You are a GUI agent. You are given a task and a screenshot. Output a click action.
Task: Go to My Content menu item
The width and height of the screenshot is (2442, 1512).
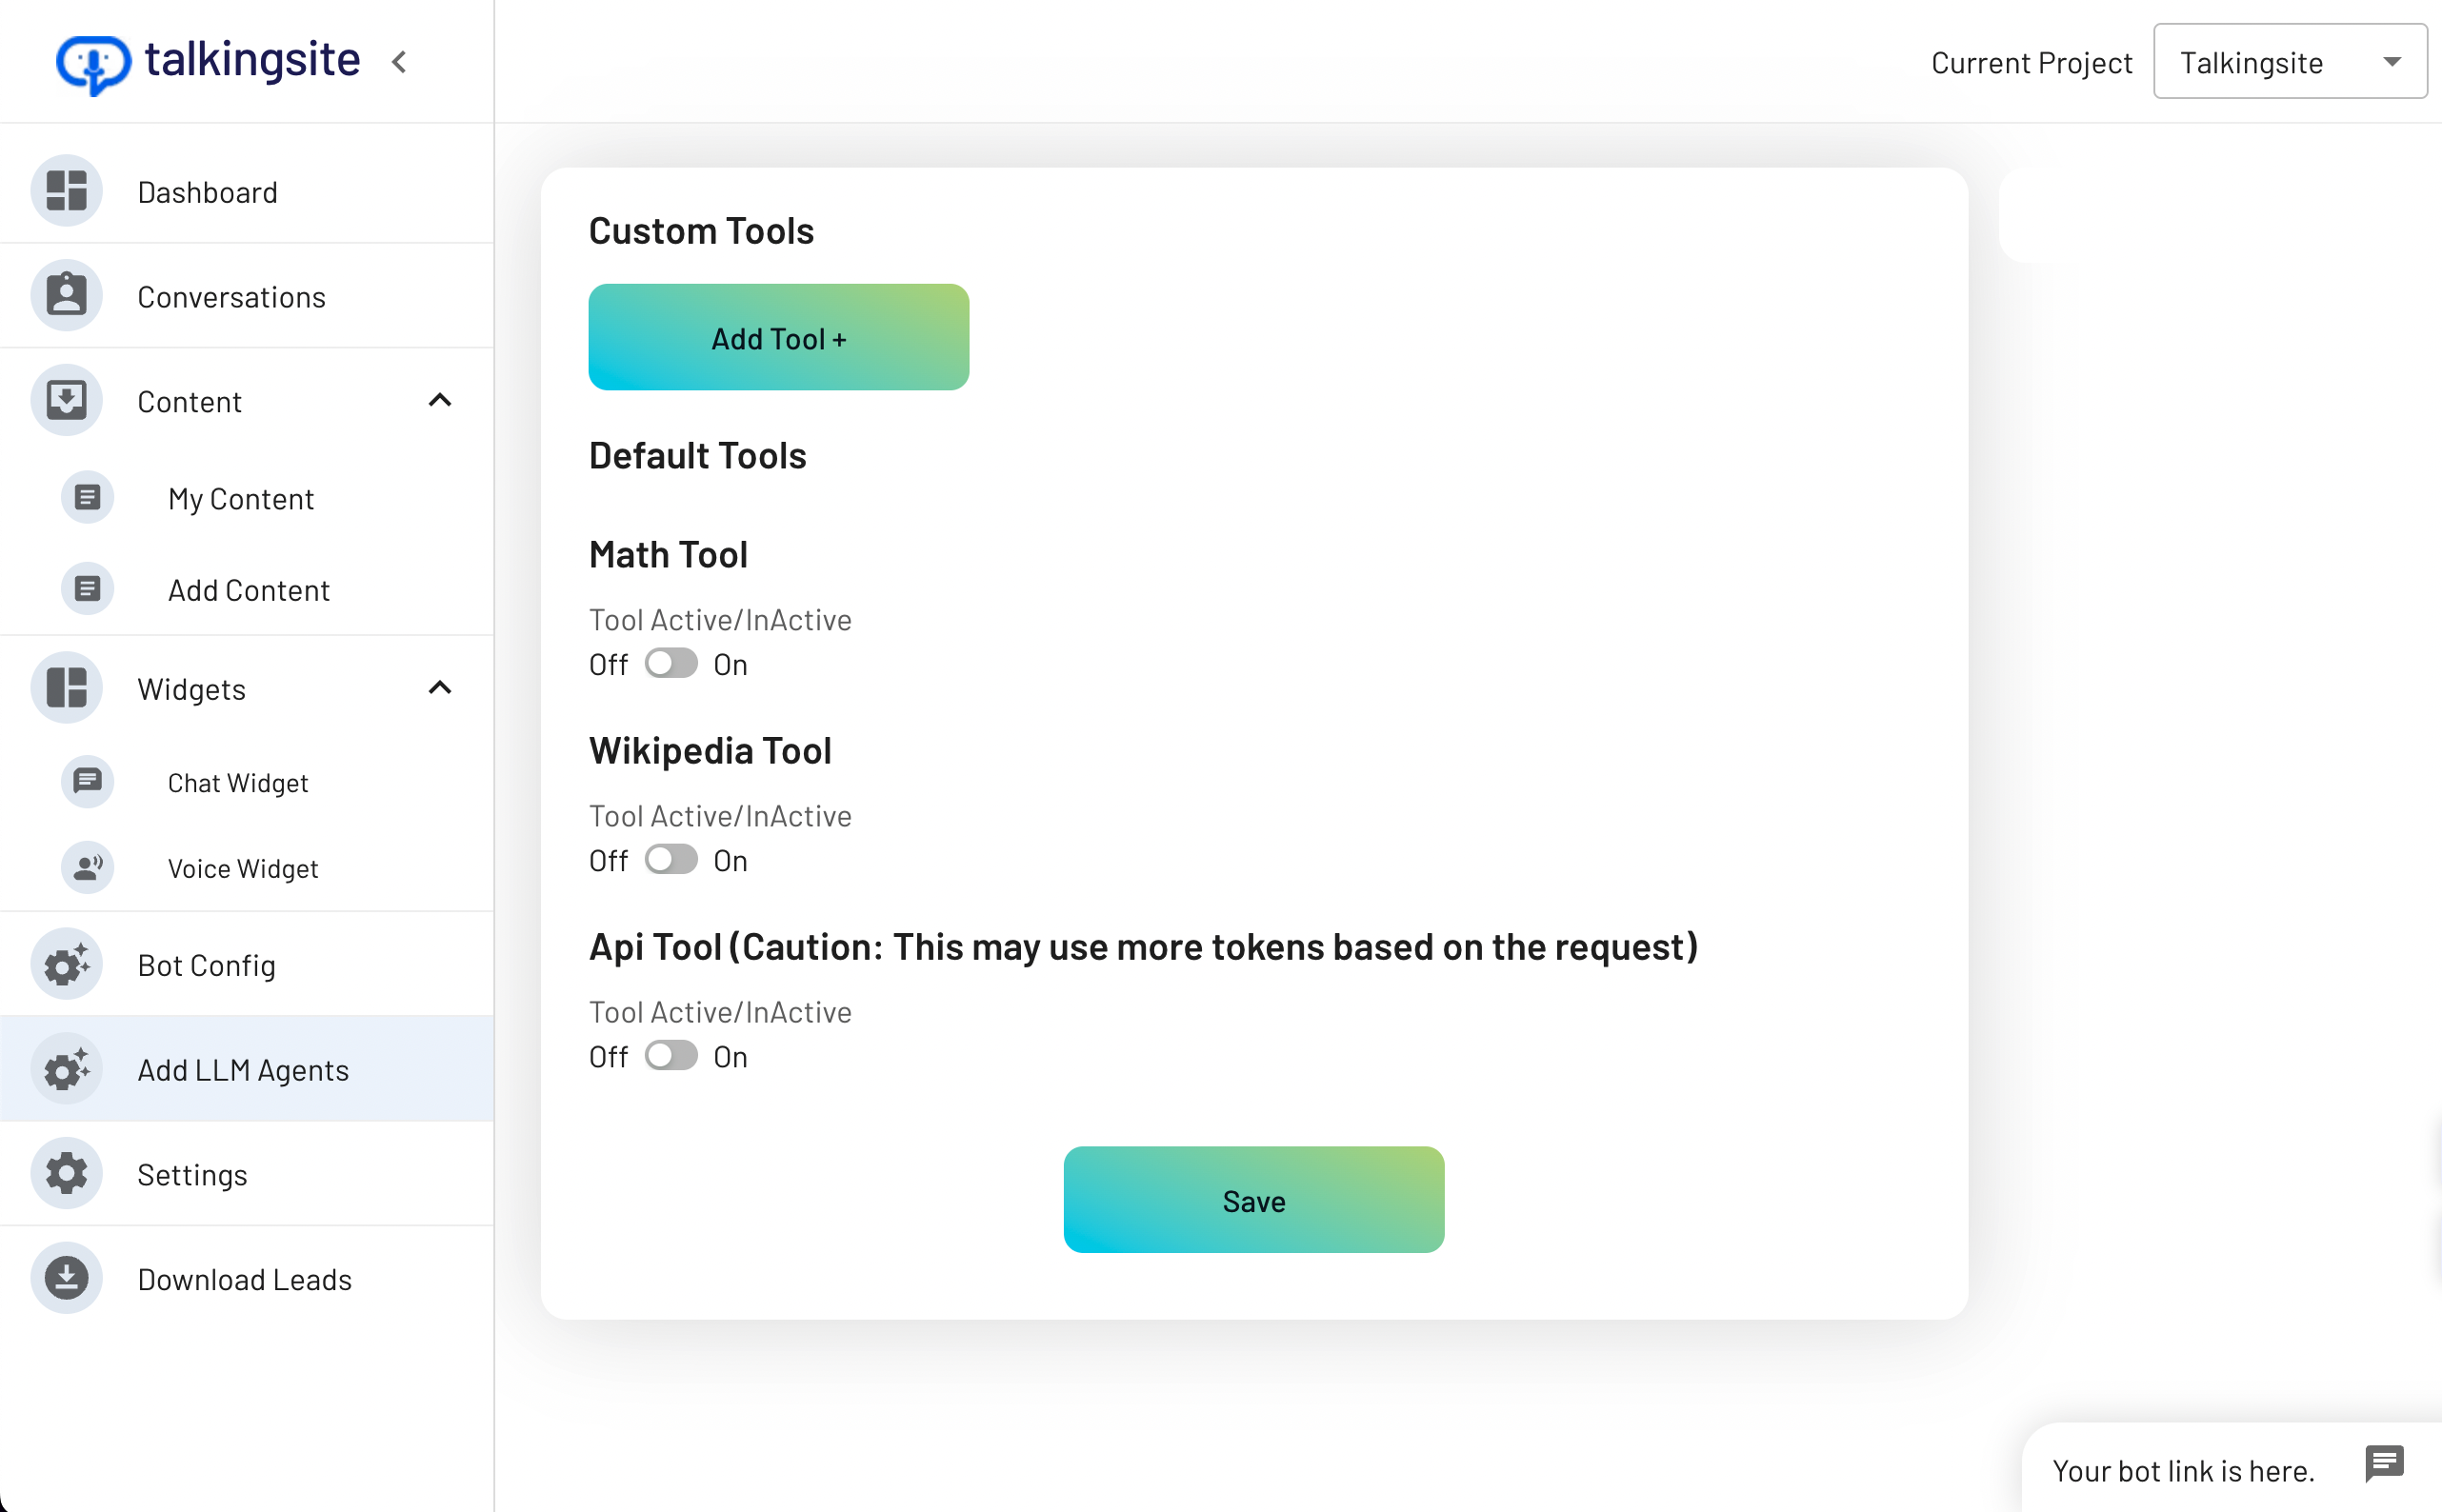[x=240, y=498]
